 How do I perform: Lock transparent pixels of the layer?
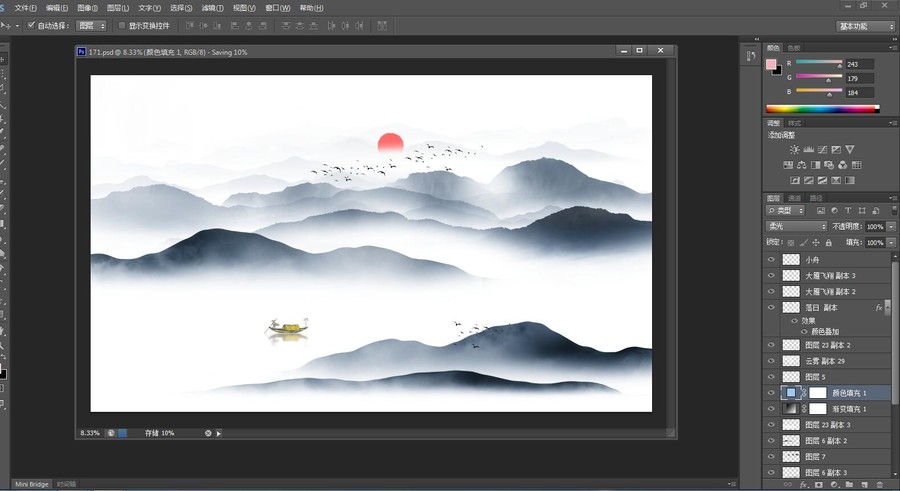[791, 243]
